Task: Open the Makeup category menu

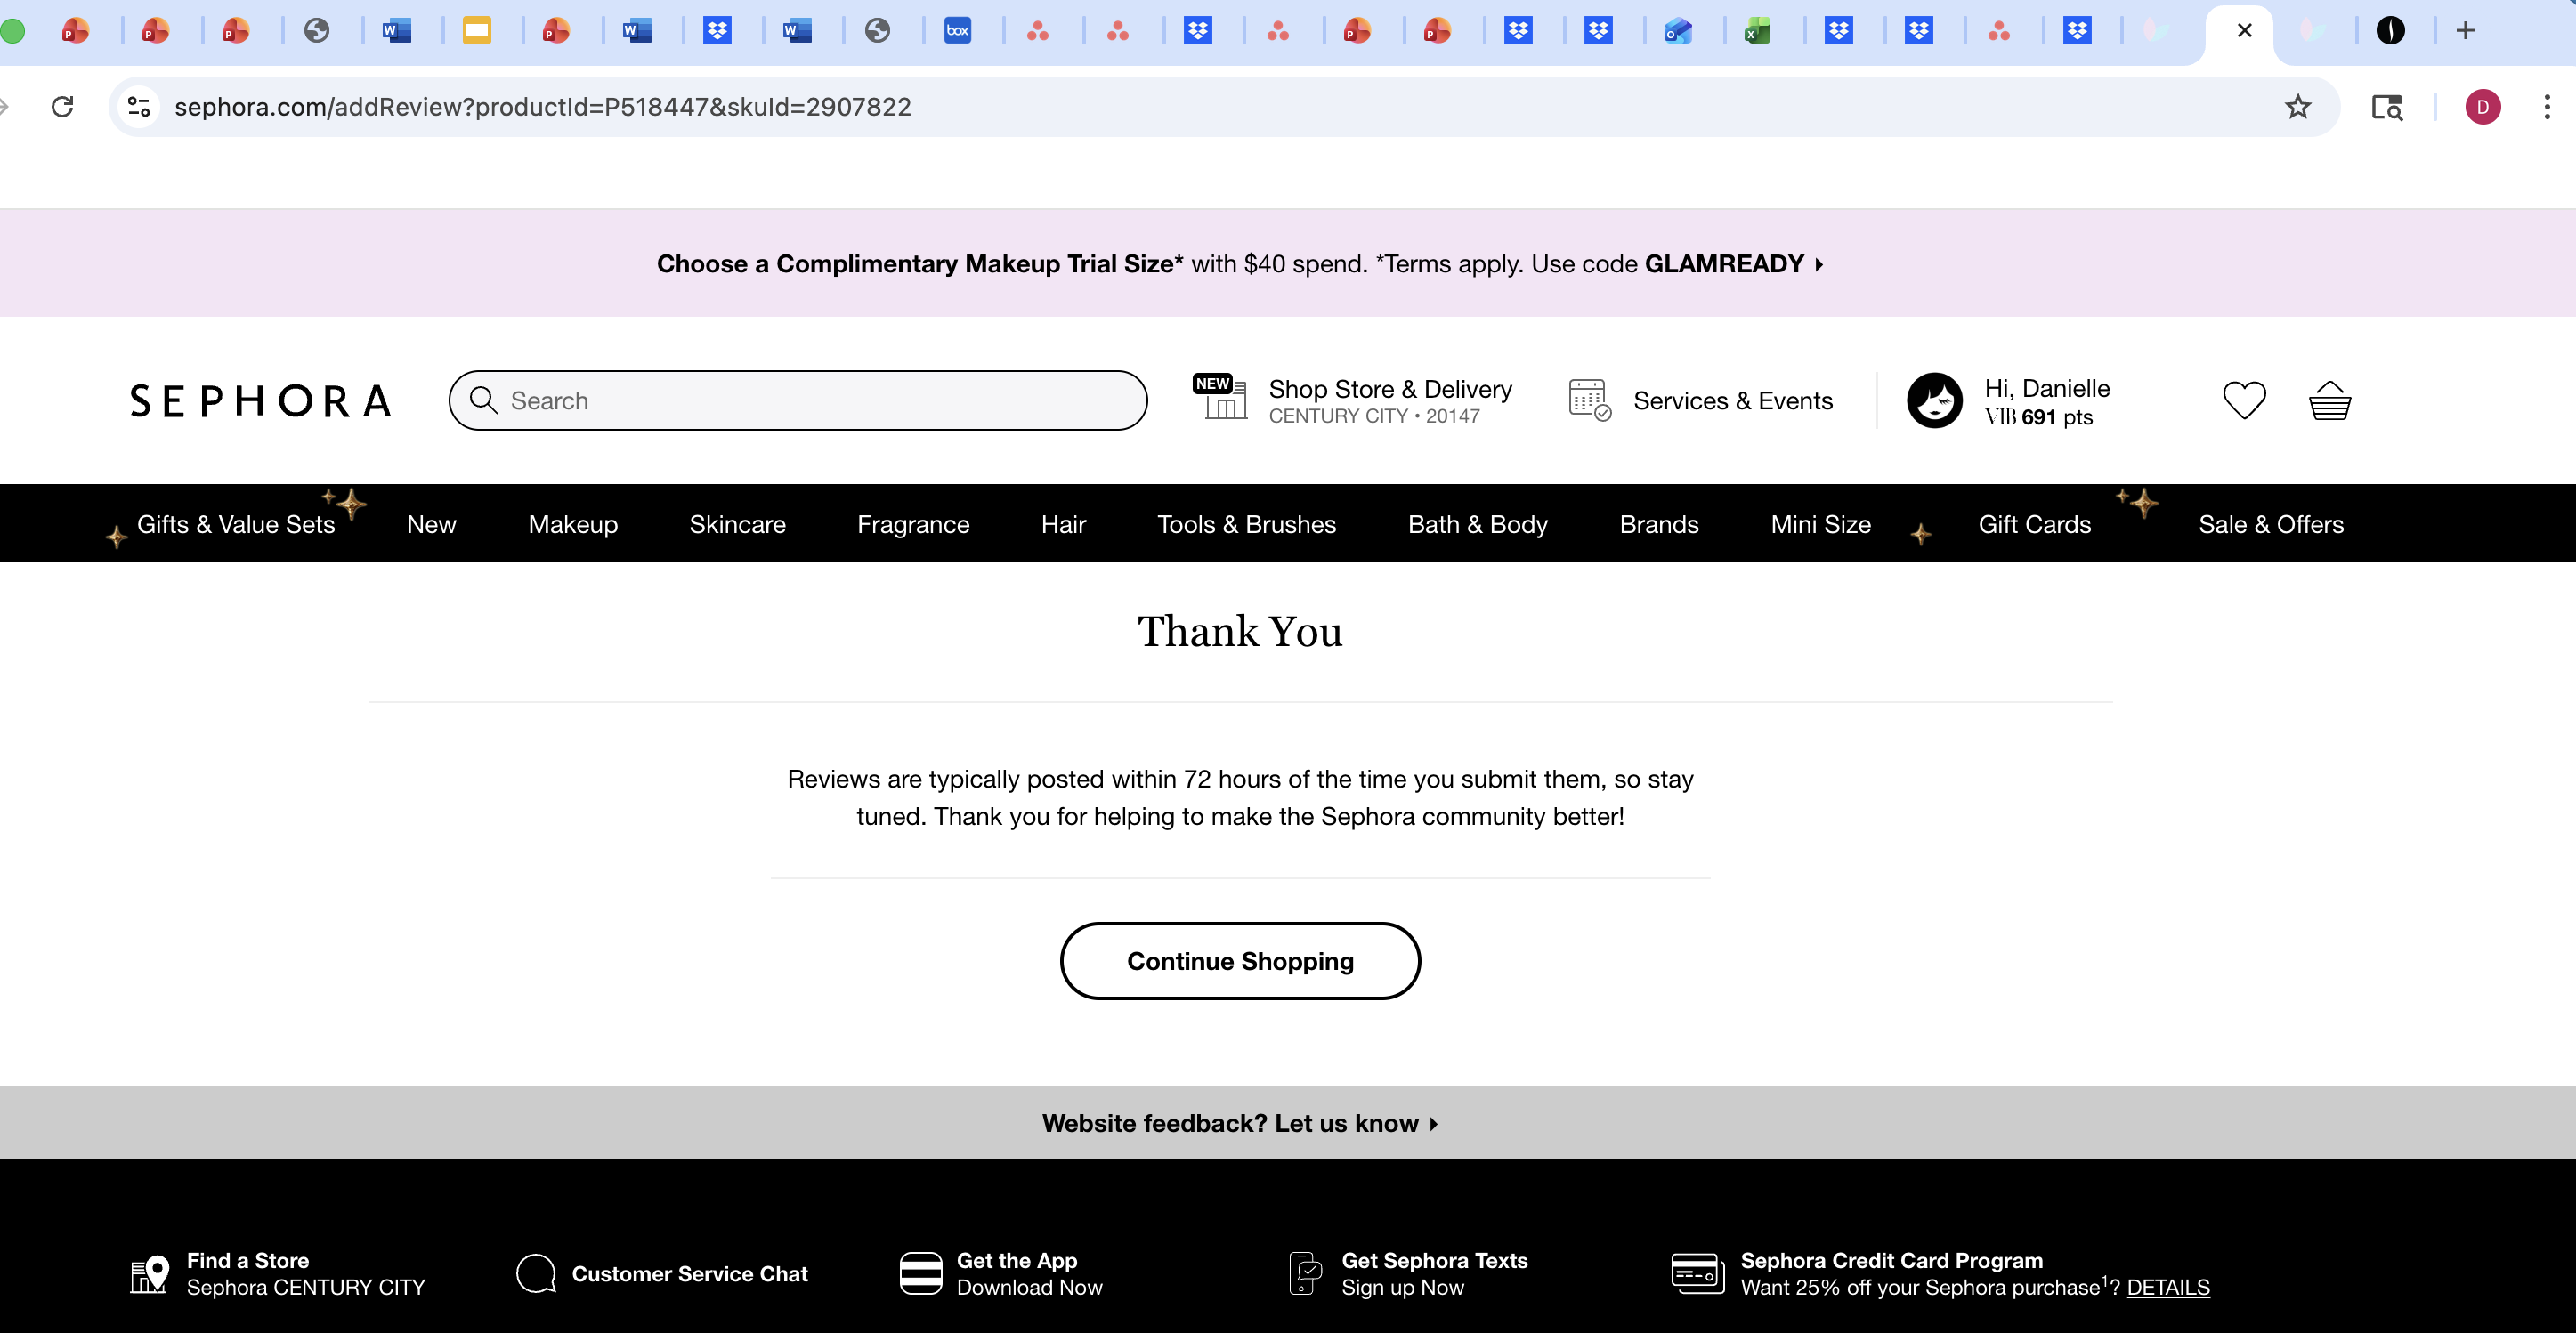Action: (572, 524)
